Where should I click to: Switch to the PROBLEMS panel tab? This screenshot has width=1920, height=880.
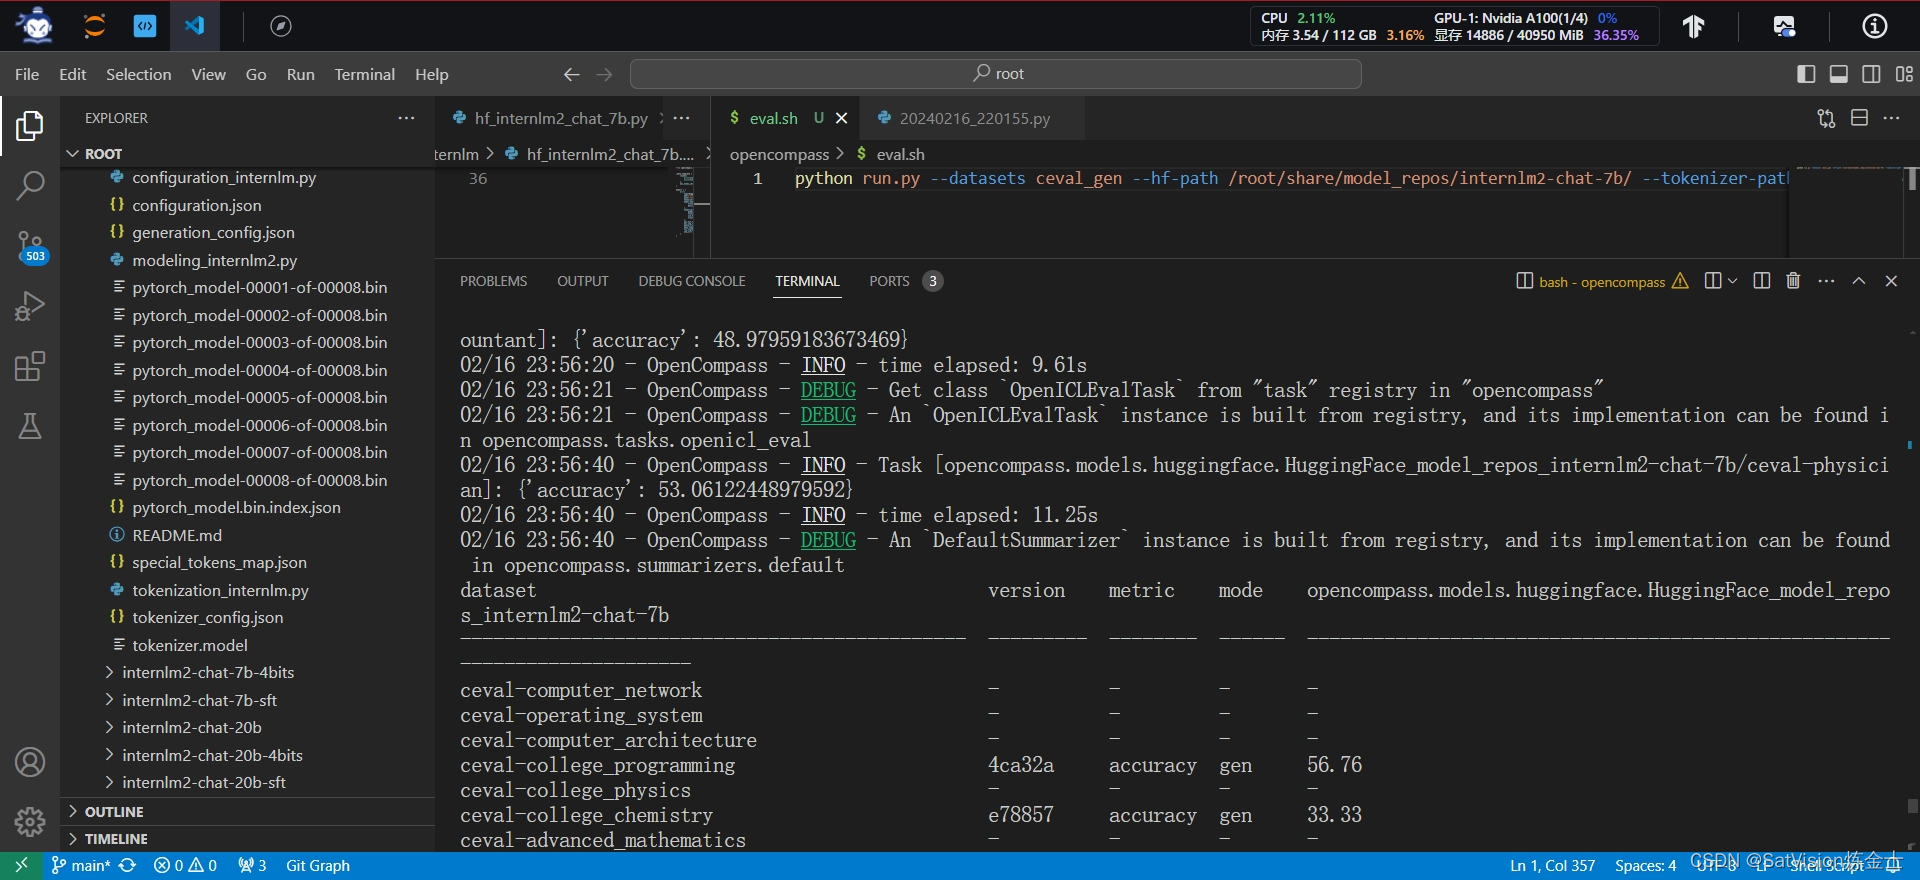coord(493,281)
